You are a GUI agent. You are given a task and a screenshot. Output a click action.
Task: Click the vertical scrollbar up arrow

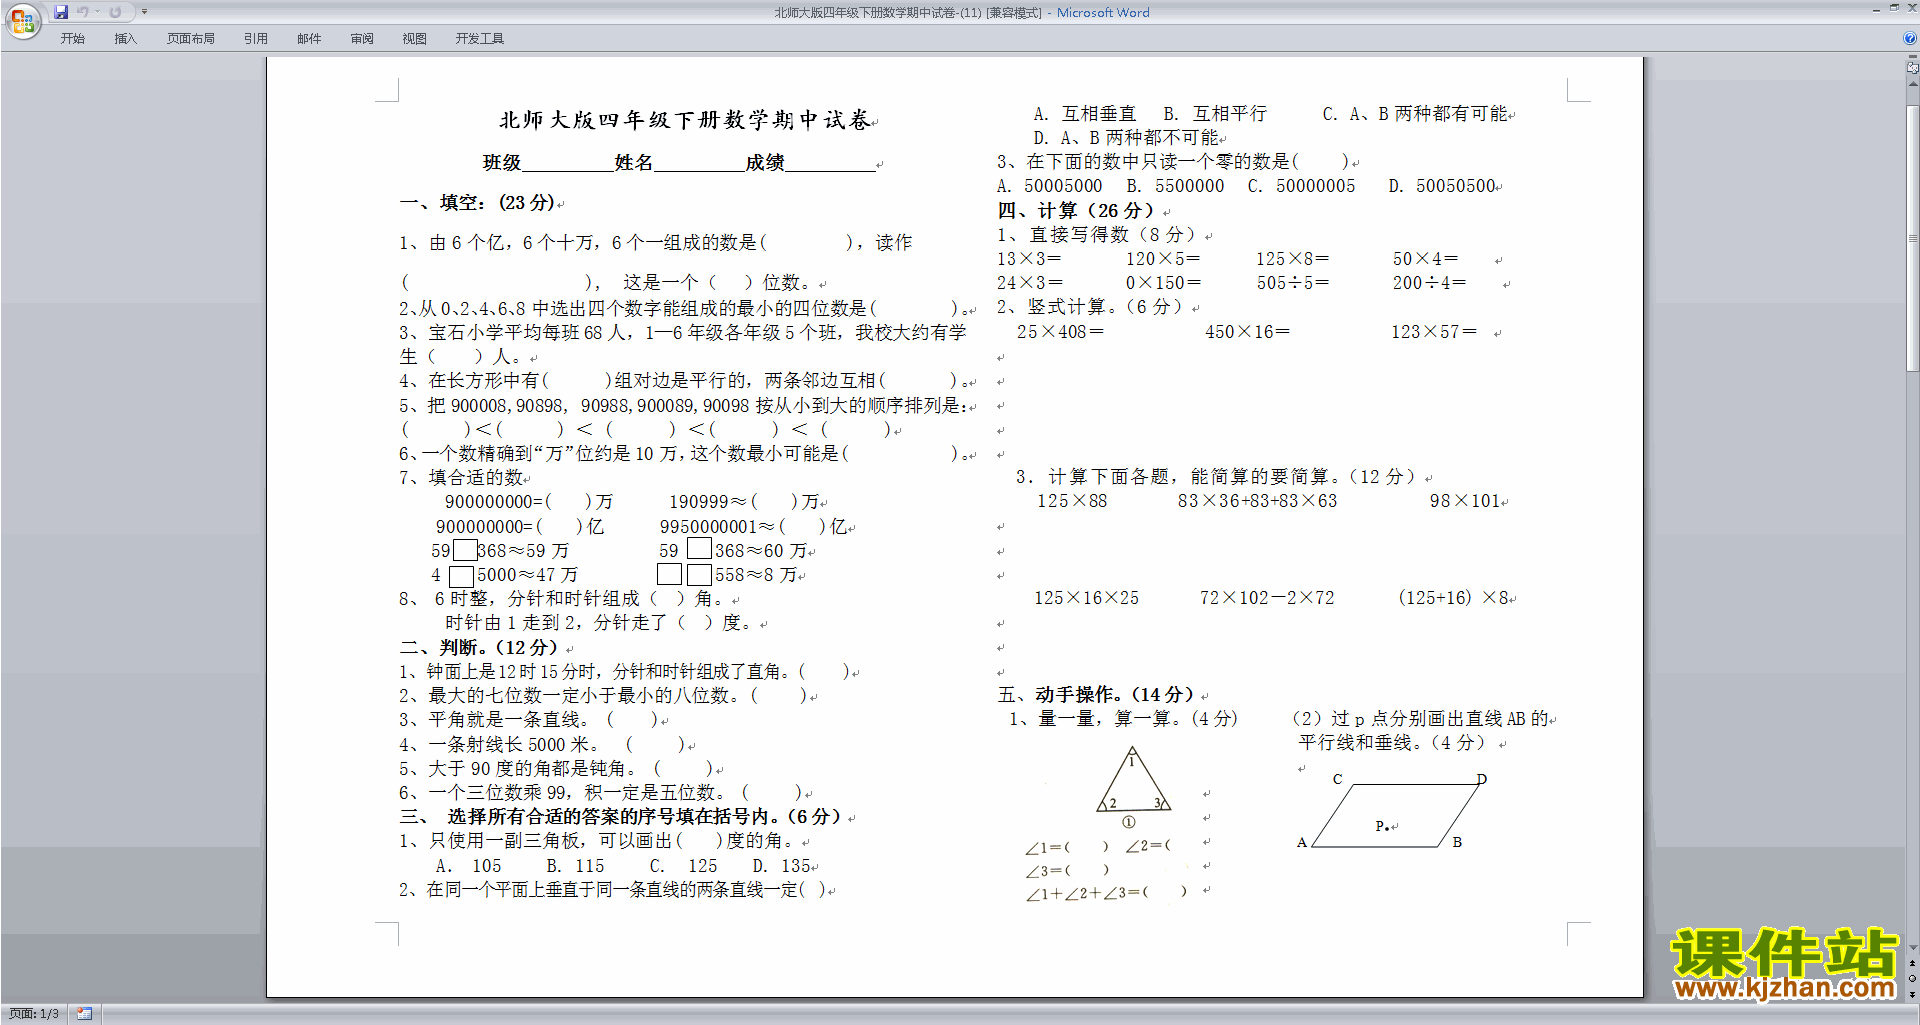click(1912, 84)
